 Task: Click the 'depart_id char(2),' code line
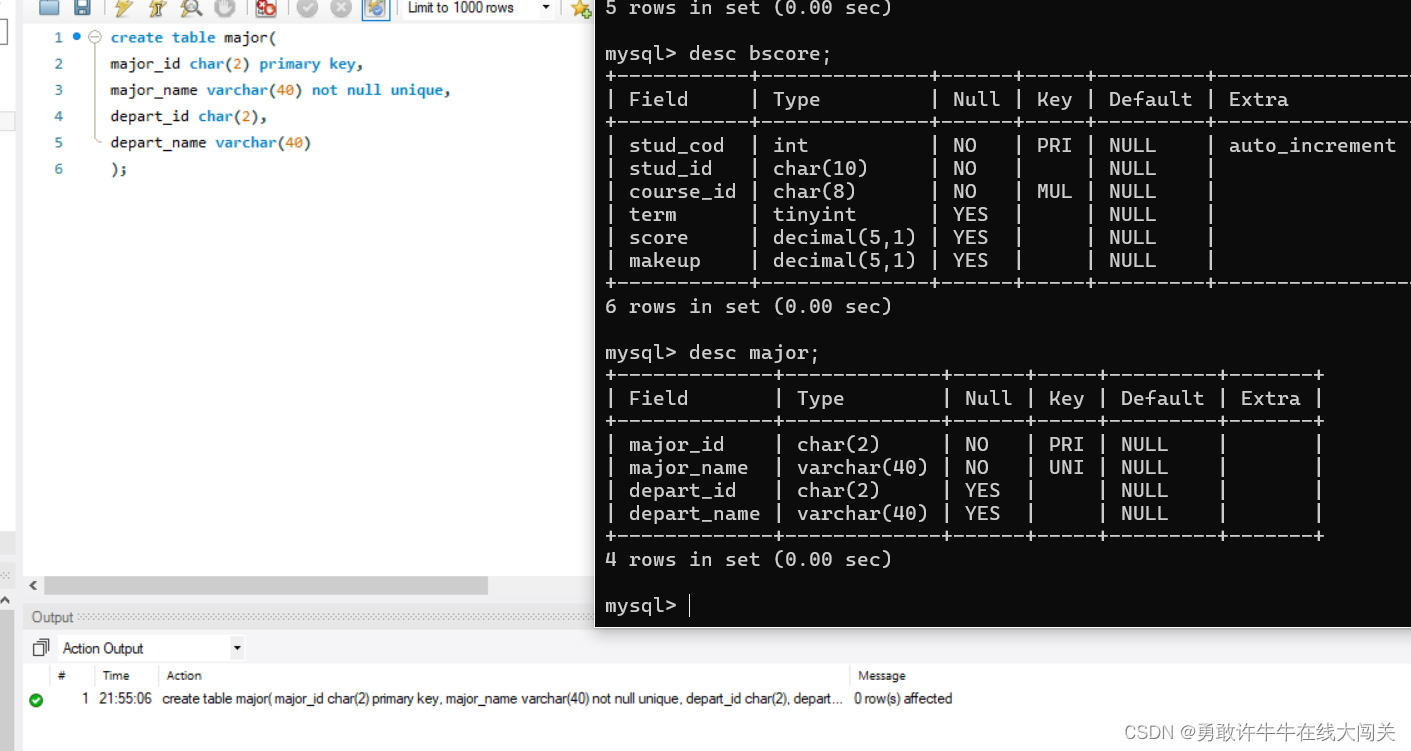click(189, 116)
